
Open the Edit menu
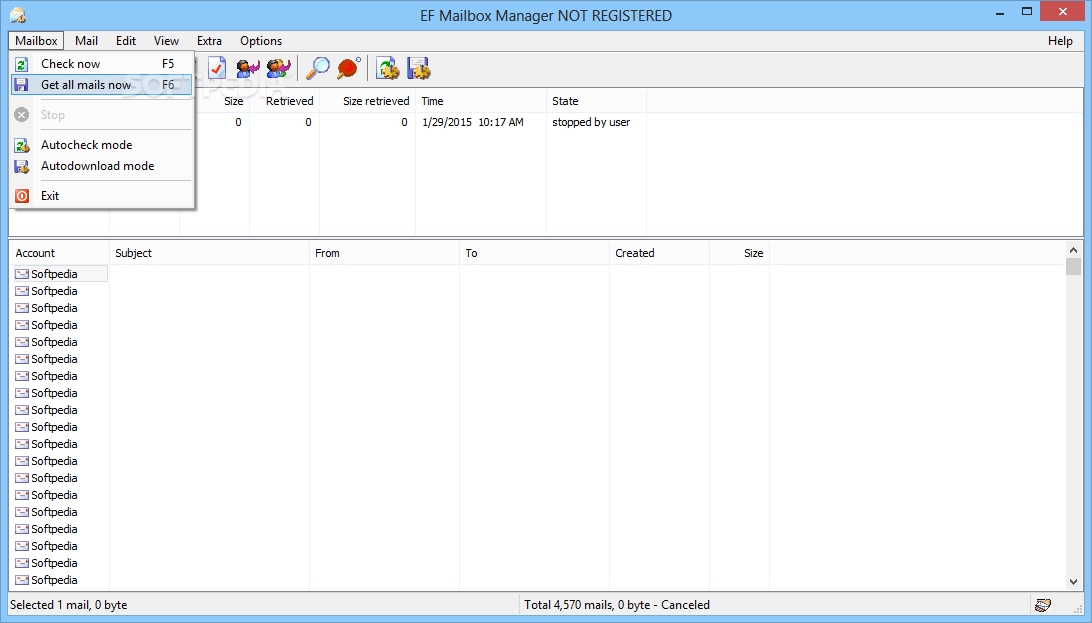pyautogui.click(x=126, y=41)
